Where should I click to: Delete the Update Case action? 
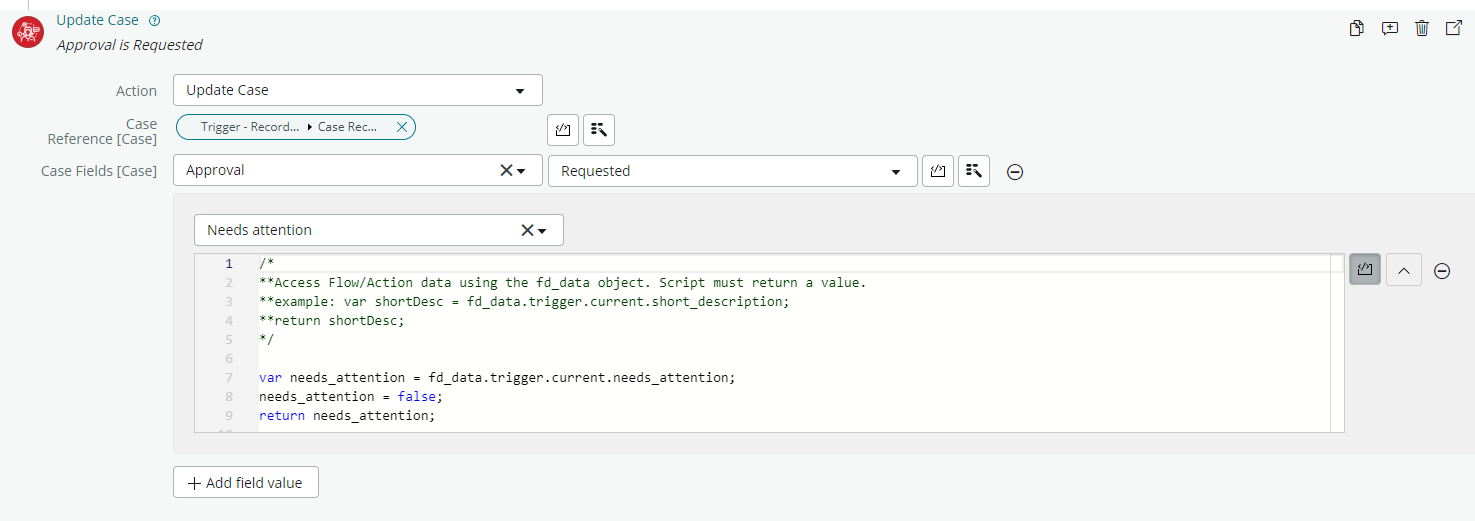click(x=1422, y=28)
